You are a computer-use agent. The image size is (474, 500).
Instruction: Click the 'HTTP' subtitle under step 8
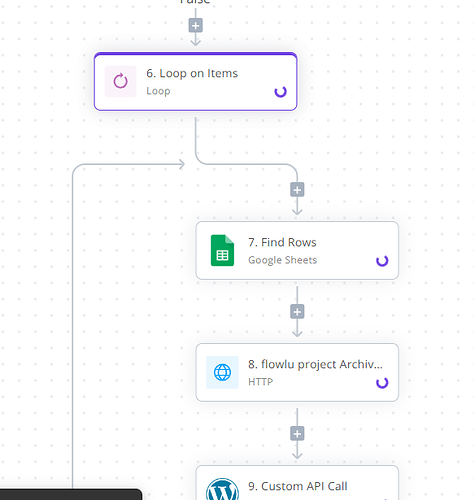[x=260, y=382]
